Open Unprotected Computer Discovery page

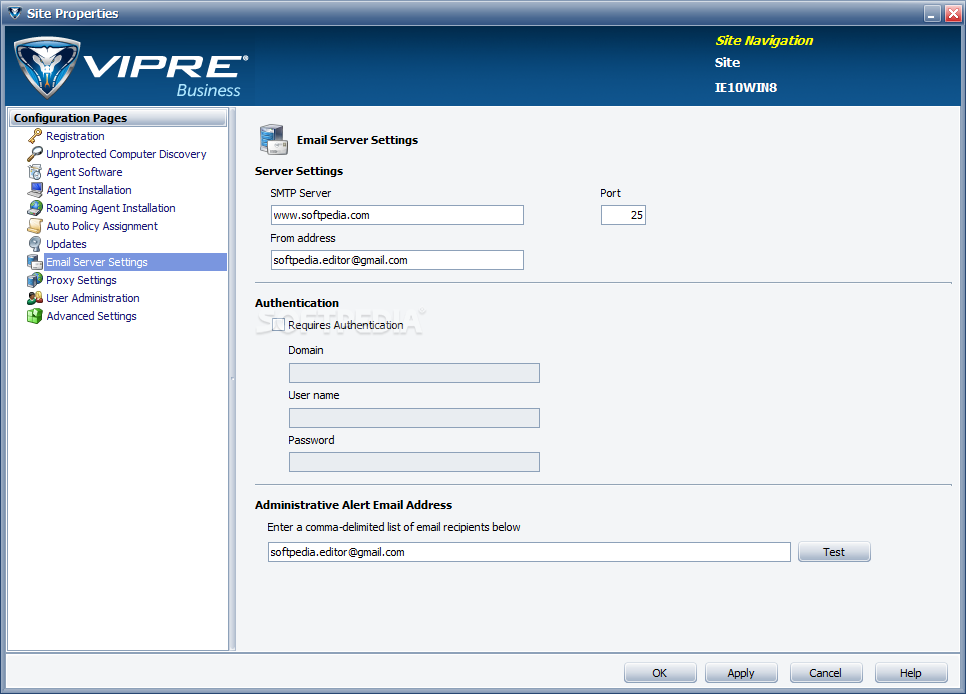coord(126,154)
